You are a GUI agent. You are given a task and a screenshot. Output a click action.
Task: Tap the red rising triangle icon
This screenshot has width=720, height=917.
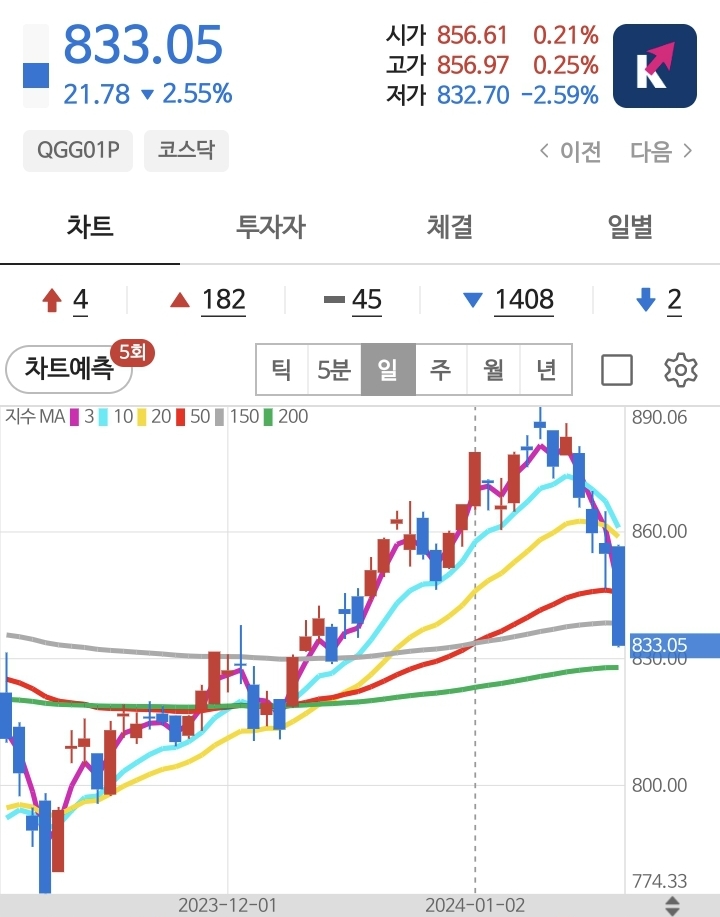(x=180, y=300)
